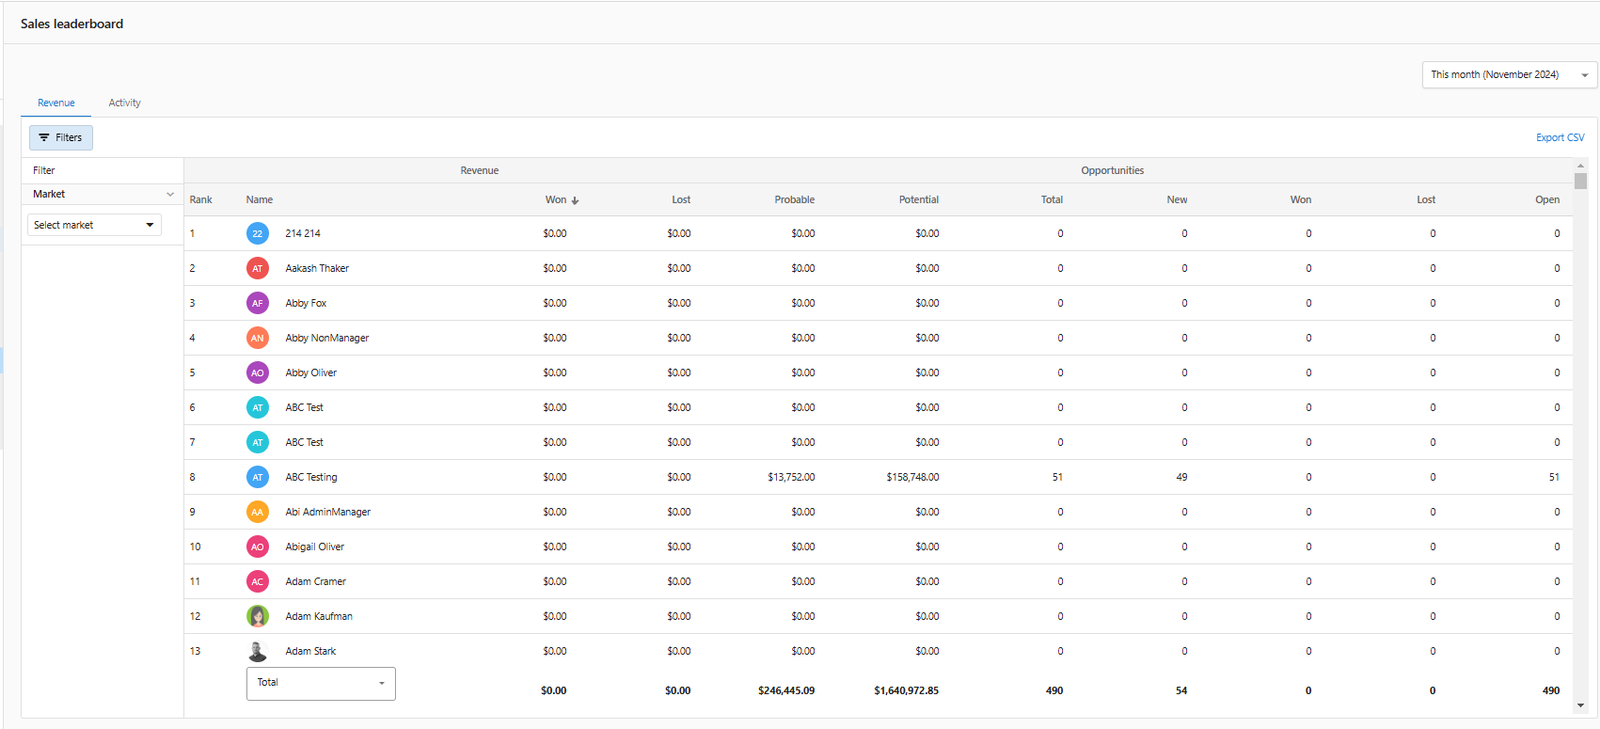The height and width of the screenshot is (729, 1600).
Task: Click the 214 214 user avatar icon
Action: (x=257, y=234)
